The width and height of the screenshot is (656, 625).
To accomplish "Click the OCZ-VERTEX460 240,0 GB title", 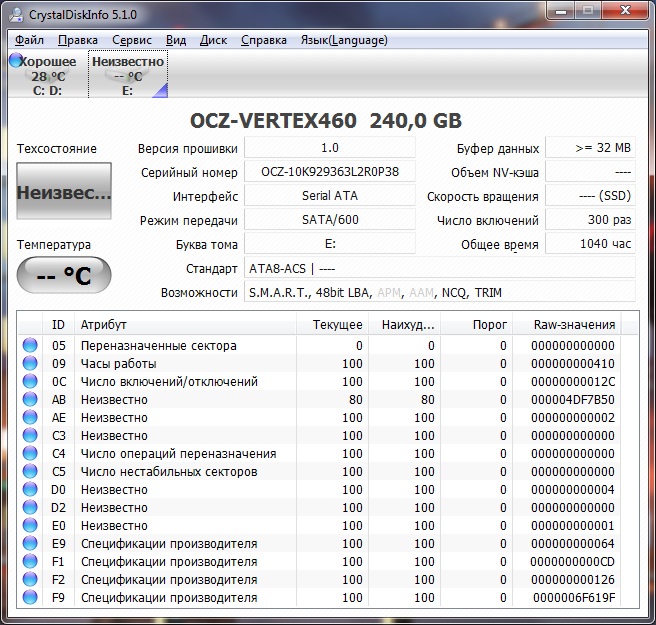I will [325, 121].
